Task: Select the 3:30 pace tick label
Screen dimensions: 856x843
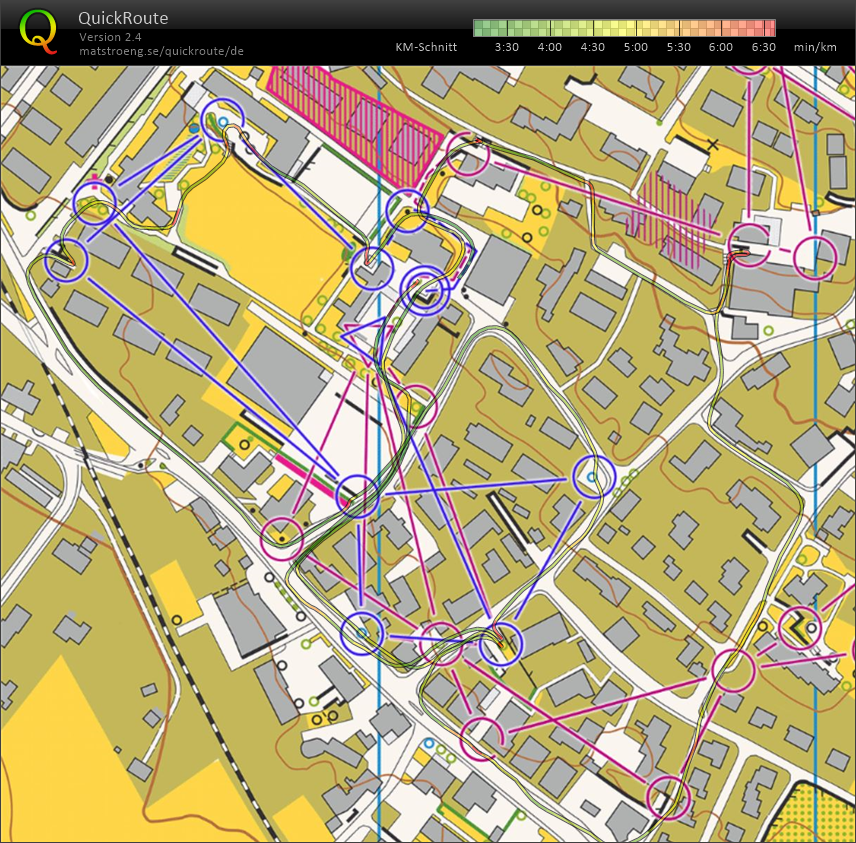Action: point(506,47)
